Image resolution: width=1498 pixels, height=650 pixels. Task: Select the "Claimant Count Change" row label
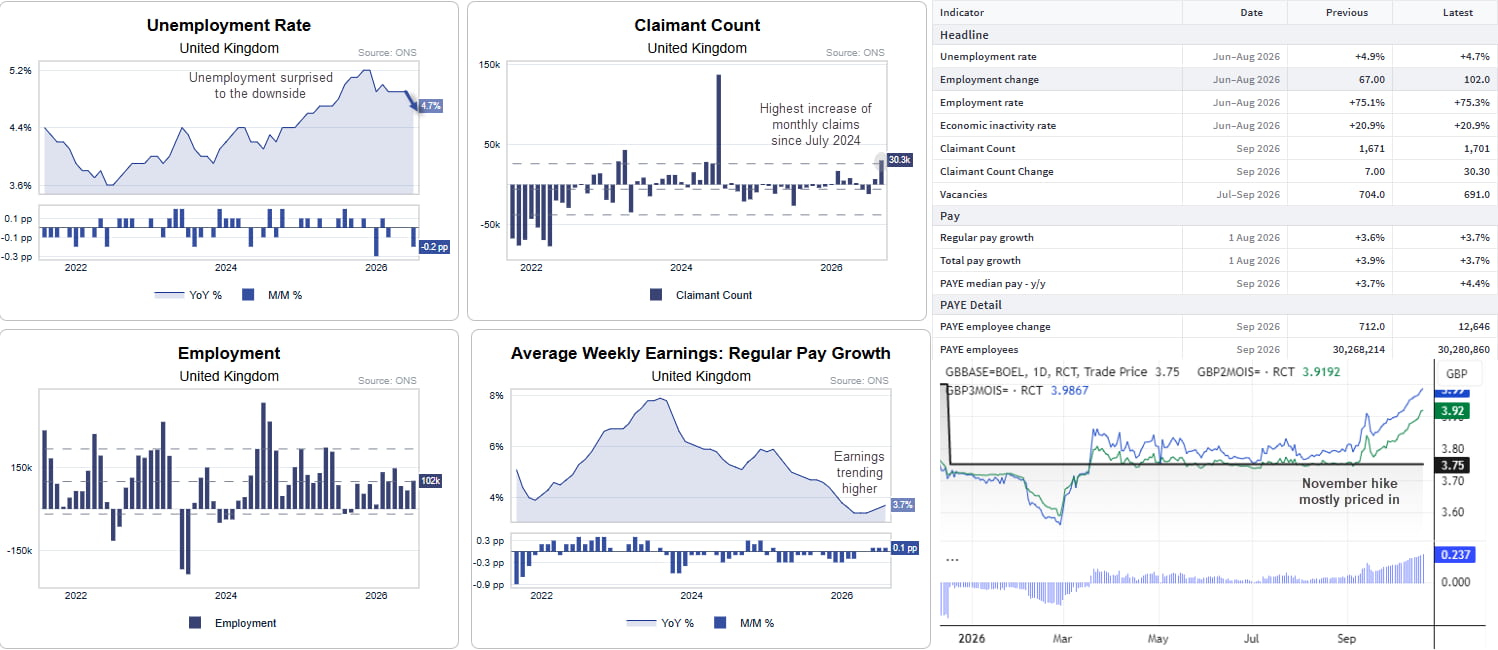997,172
